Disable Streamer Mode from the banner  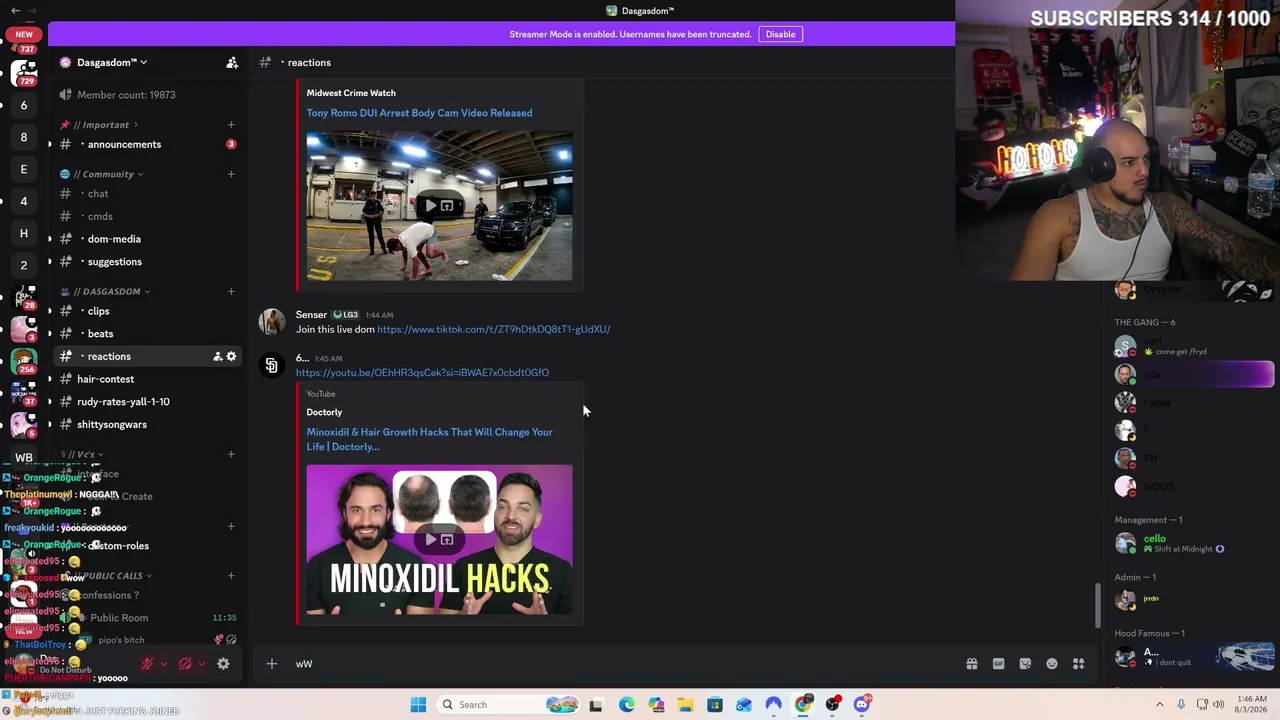pos(780,34)
